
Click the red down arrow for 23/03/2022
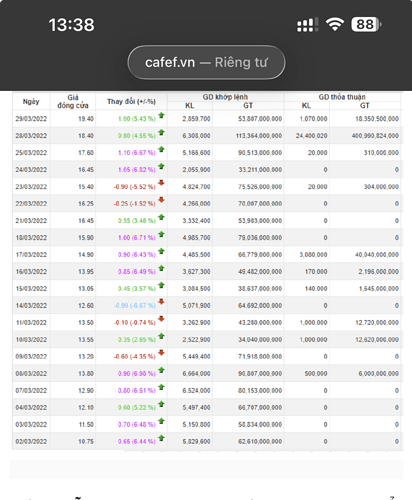click(x=161, y=183)
